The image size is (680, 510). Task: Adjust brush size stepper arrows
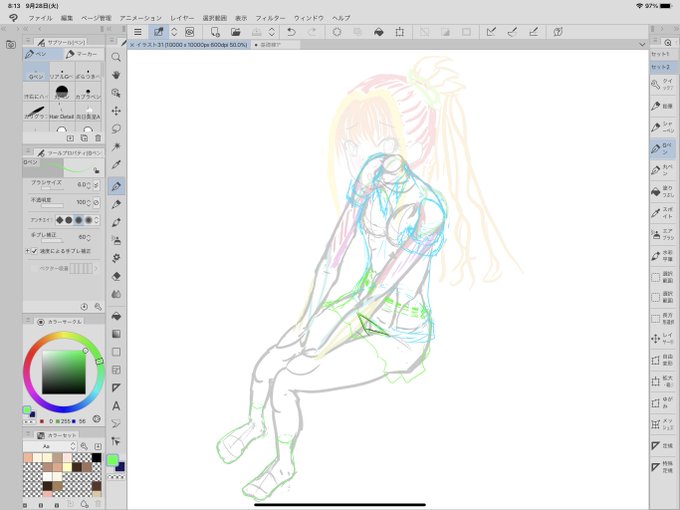click(88, 185)
